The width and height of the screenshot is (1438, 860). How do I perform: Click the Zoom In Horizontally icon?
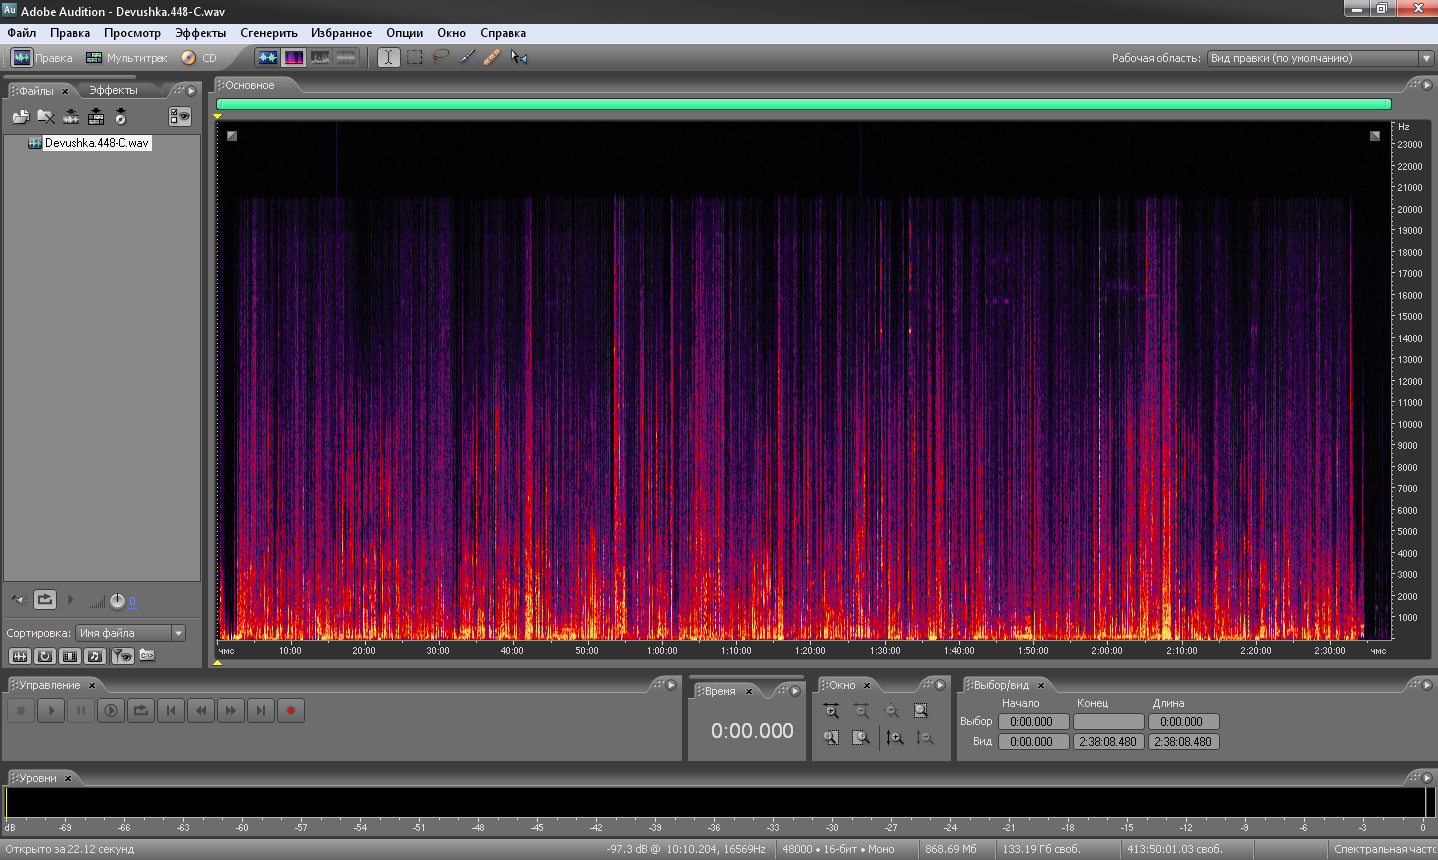831,711
